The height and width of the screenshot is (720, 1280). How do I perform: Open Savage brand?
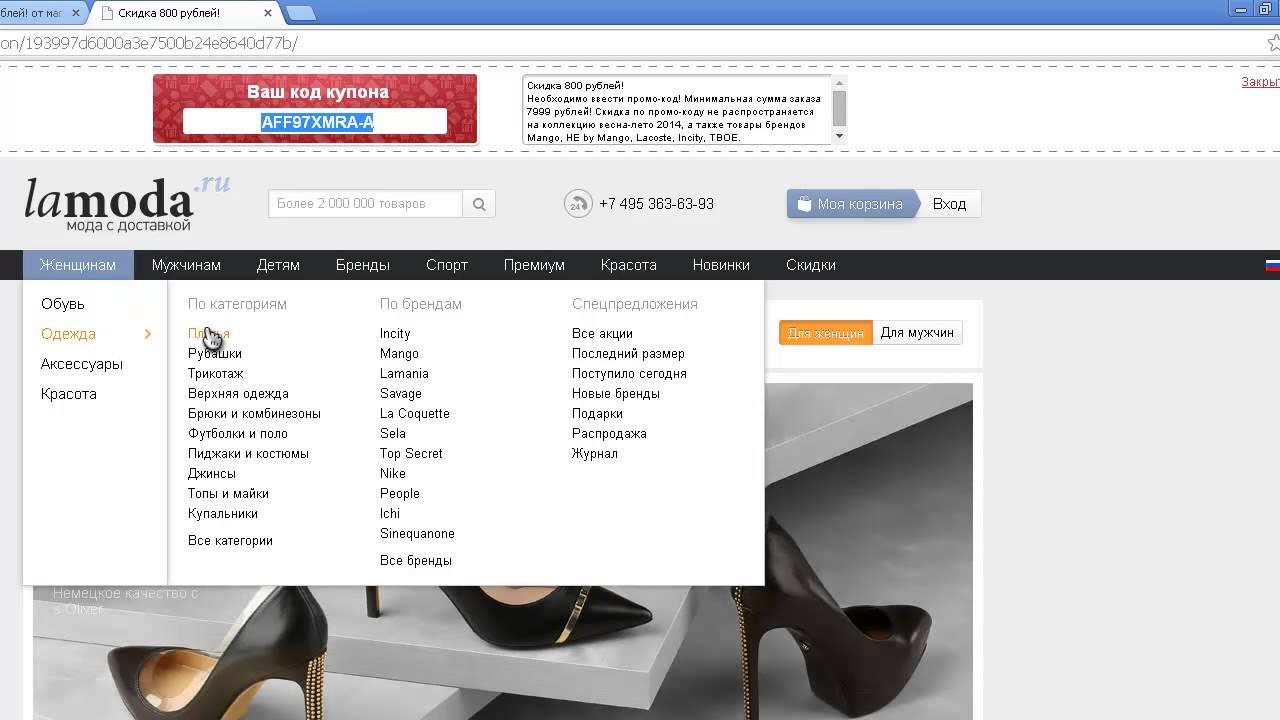pyautogui.click(x=401, y=394)
